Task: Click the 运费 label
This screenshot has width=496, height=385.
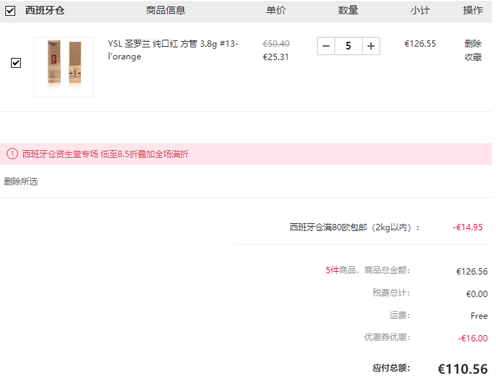Action: [400, 315]
